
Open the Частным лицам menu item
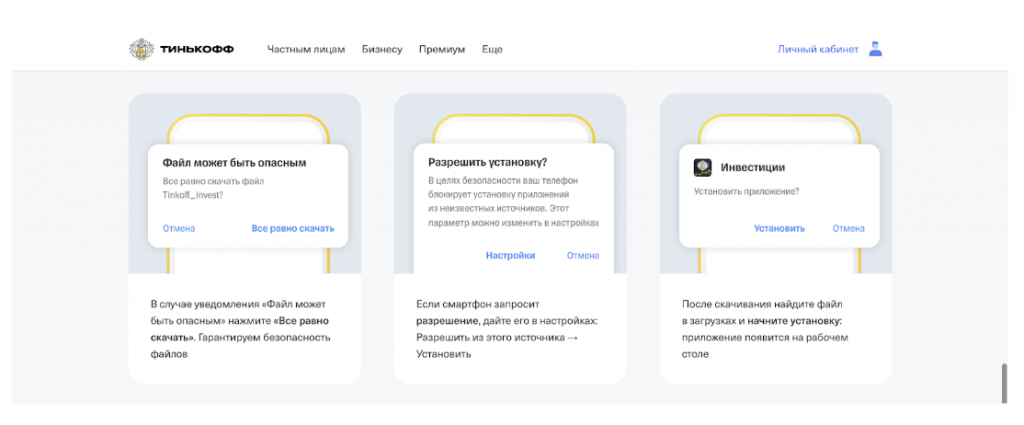pos(306,49)
